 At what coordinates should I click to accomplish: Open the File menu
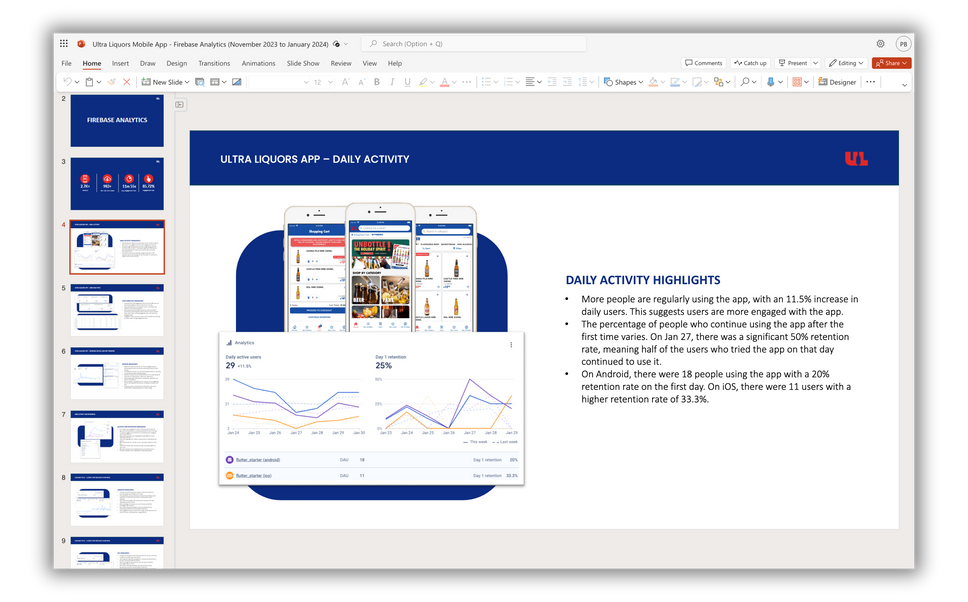tap(66, 63)
